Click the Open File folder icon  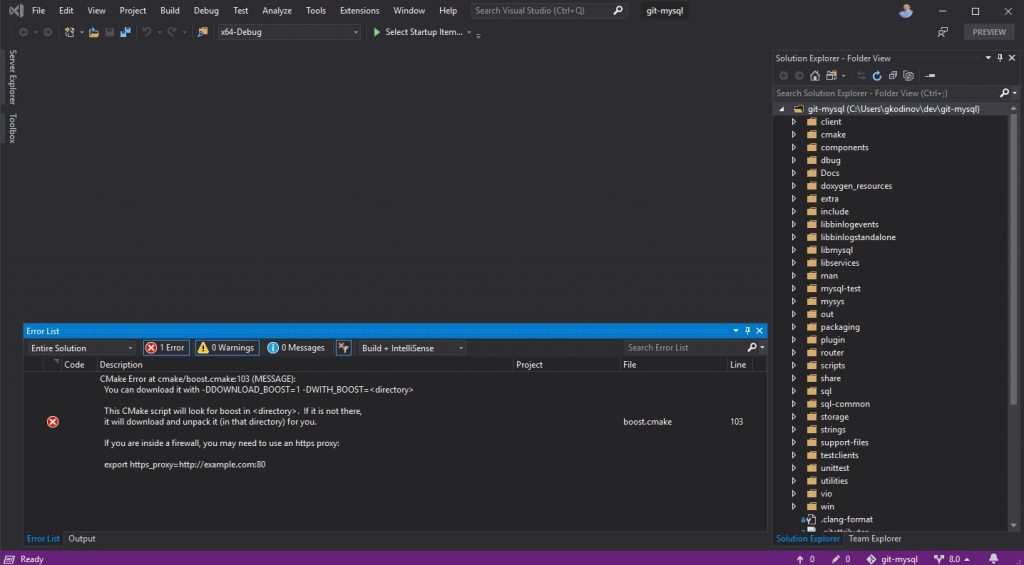94,32
